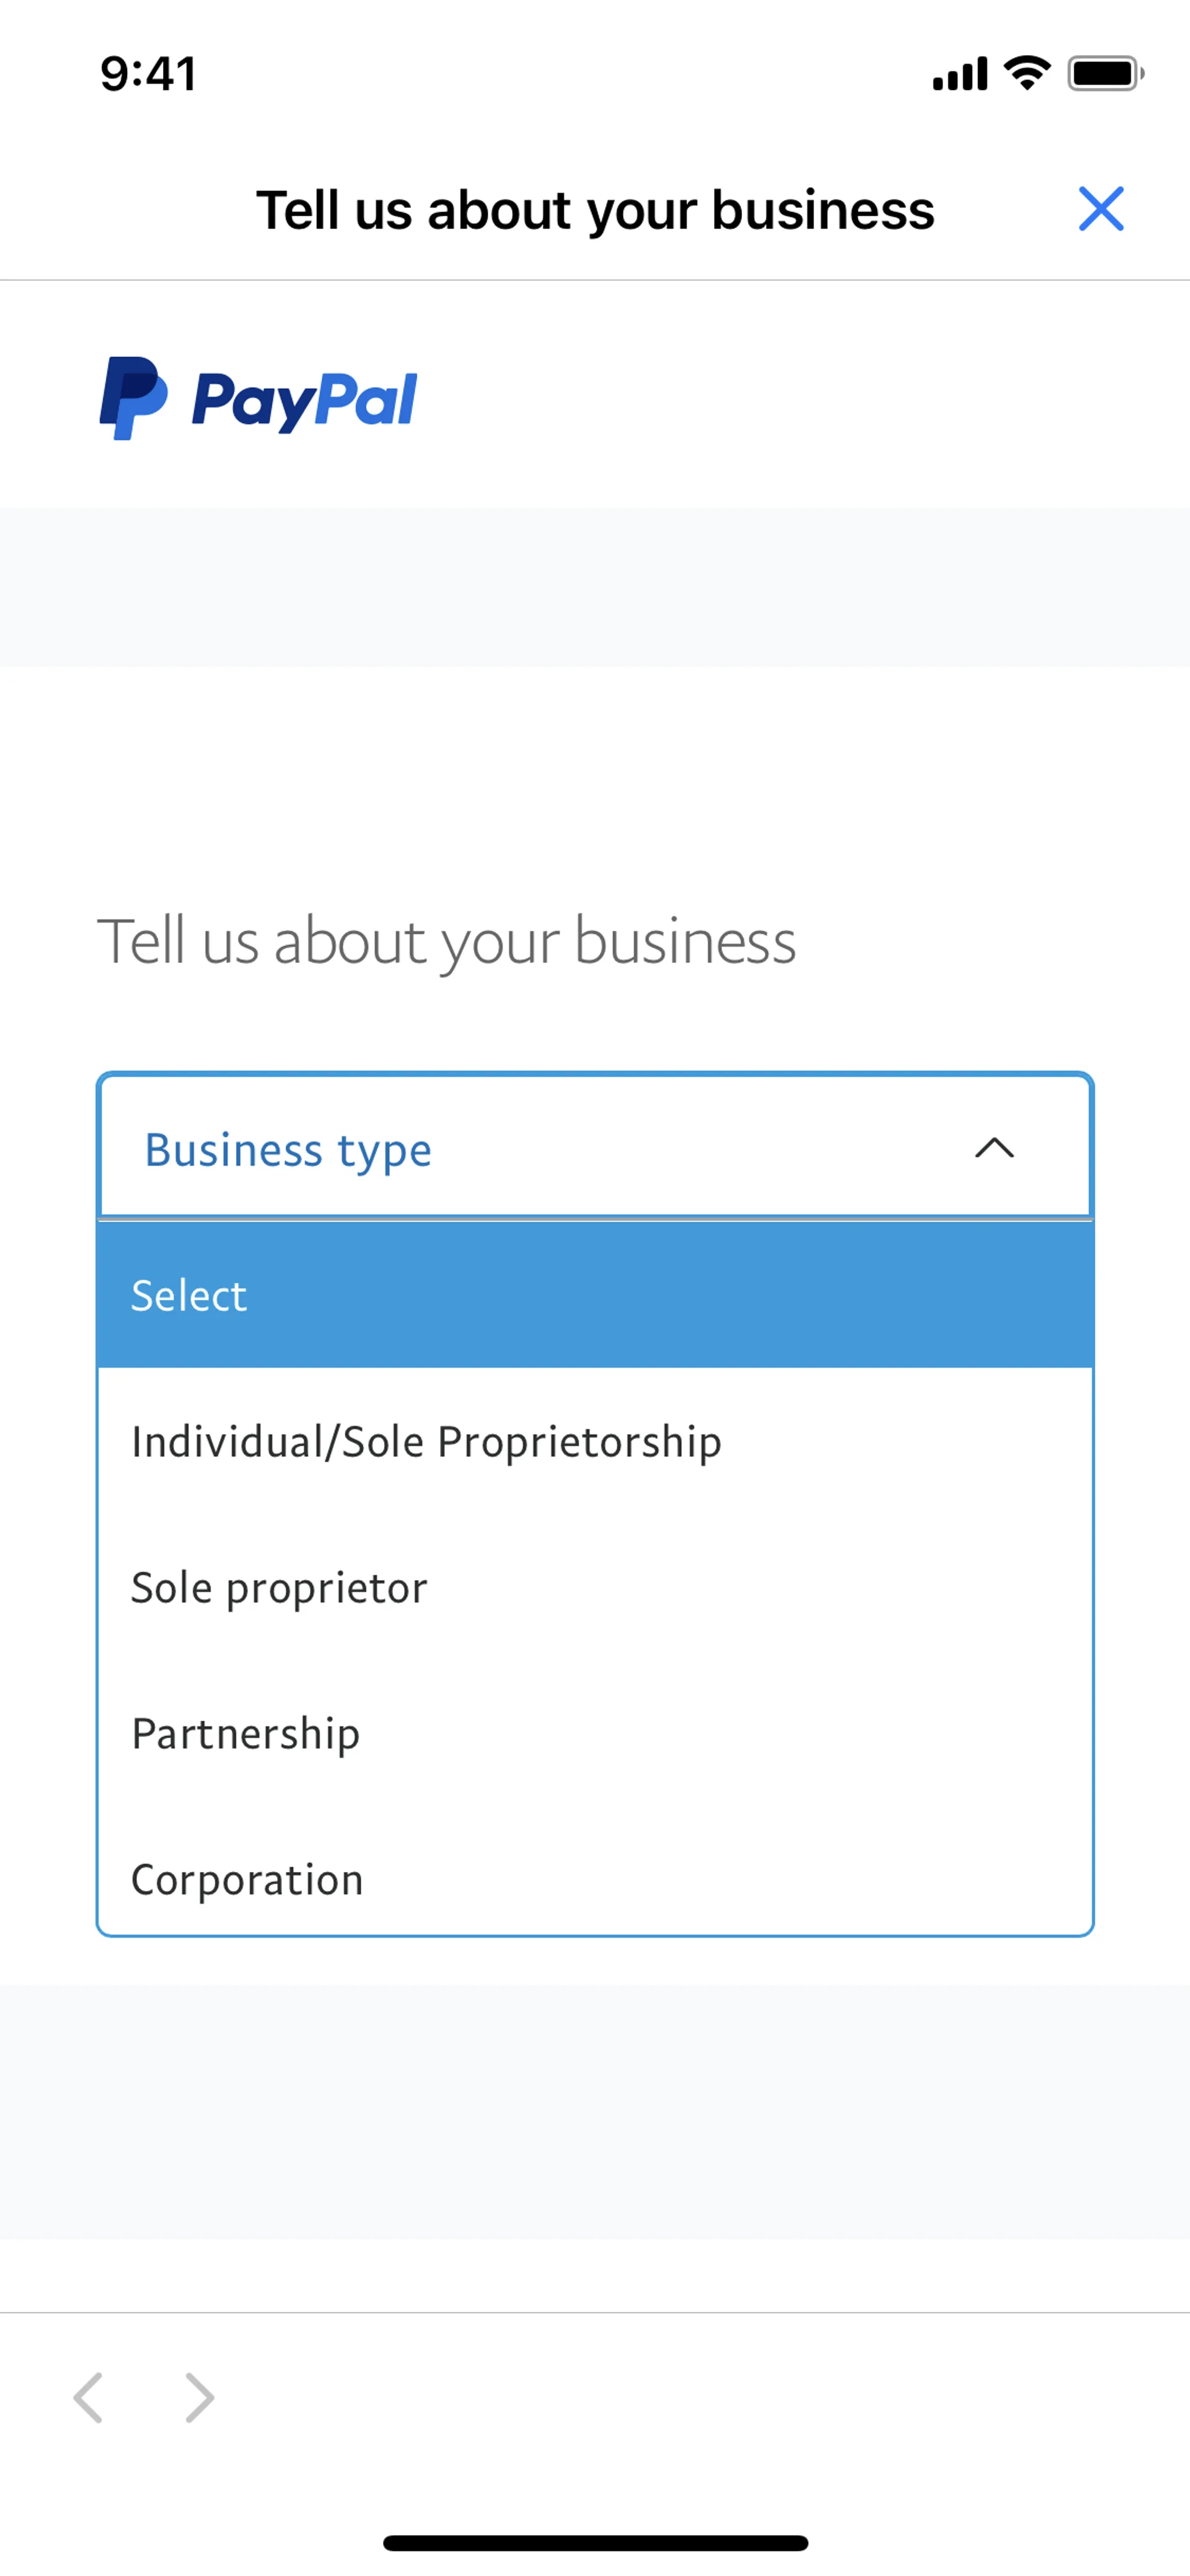This screenshot has height=2576, width=1190.
Task: Select Individual/Sole Proprietorship option
Action: click(x=426, y=1441)
